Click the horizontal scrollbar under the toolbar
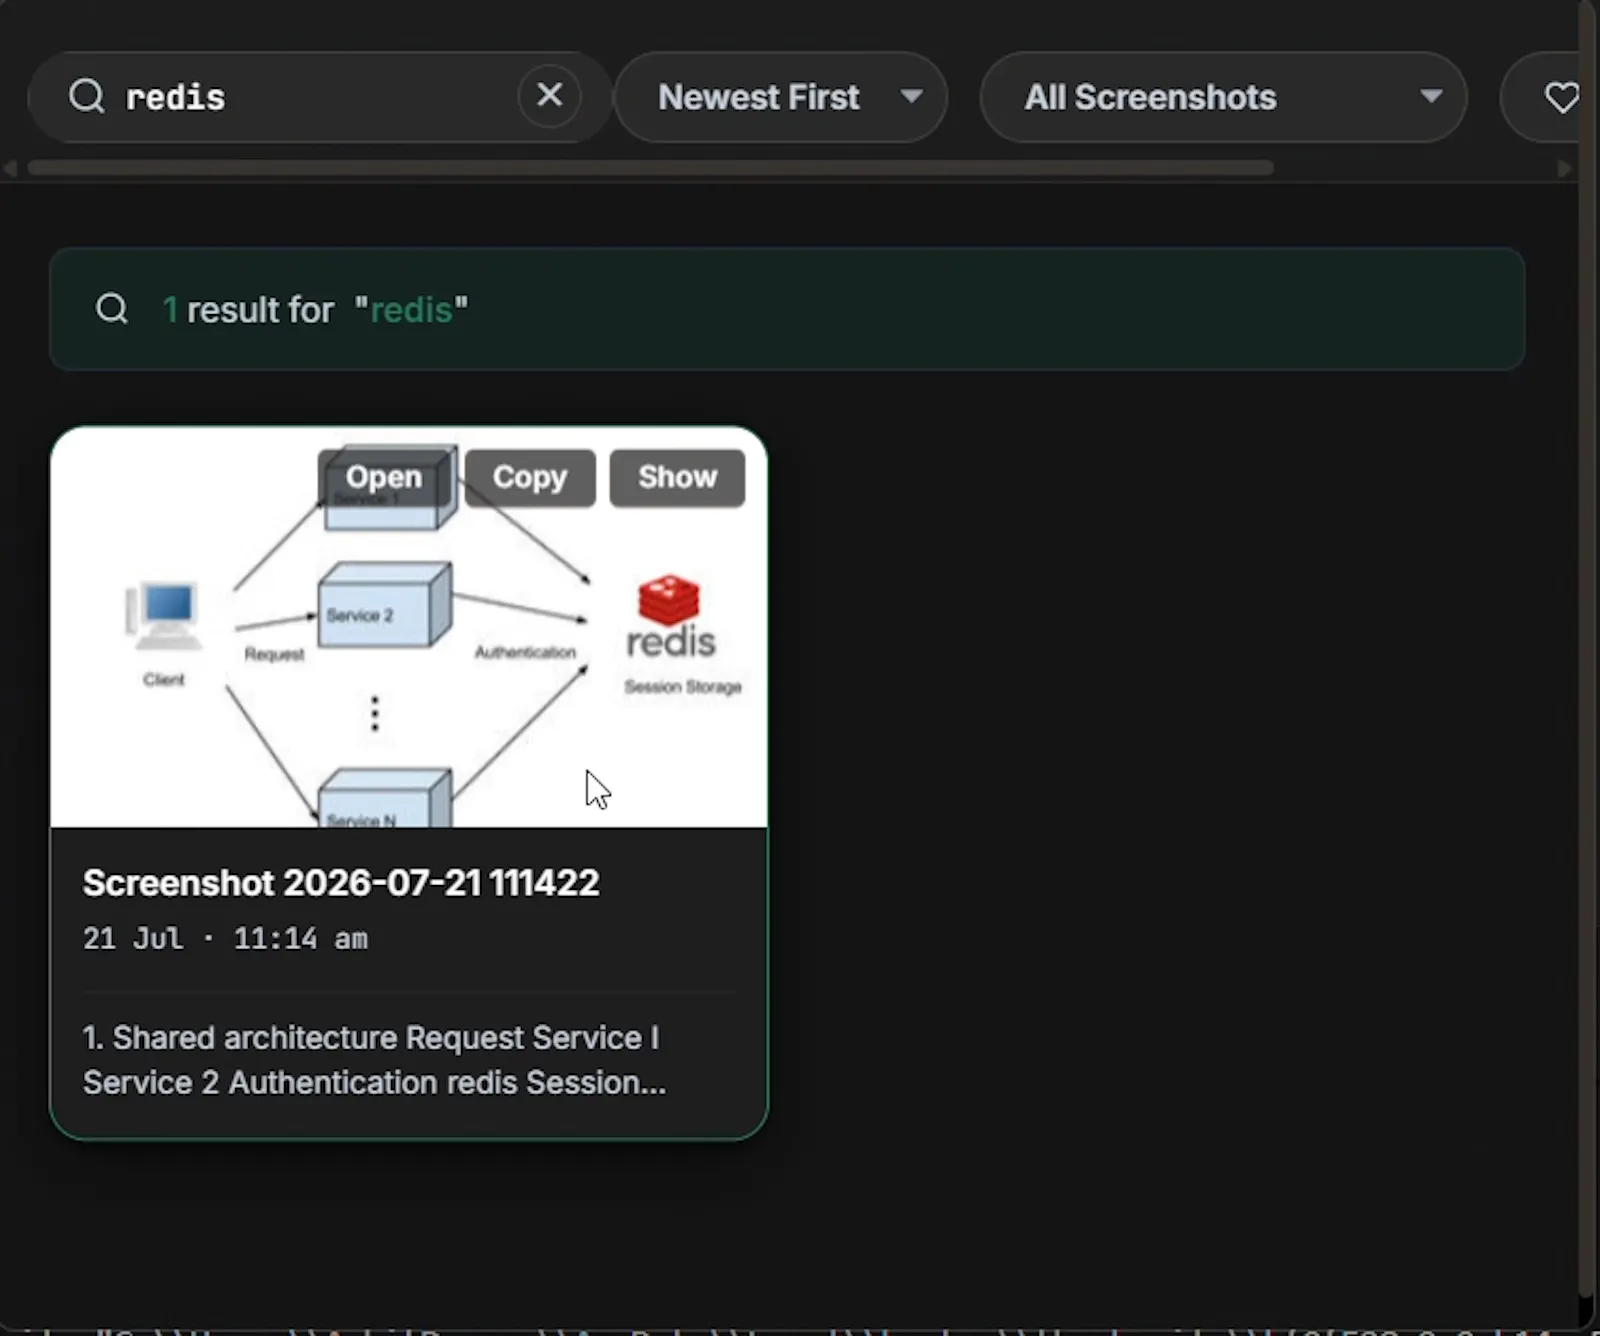This screenshot has width=1600, height=1336. tap(650, 168)
